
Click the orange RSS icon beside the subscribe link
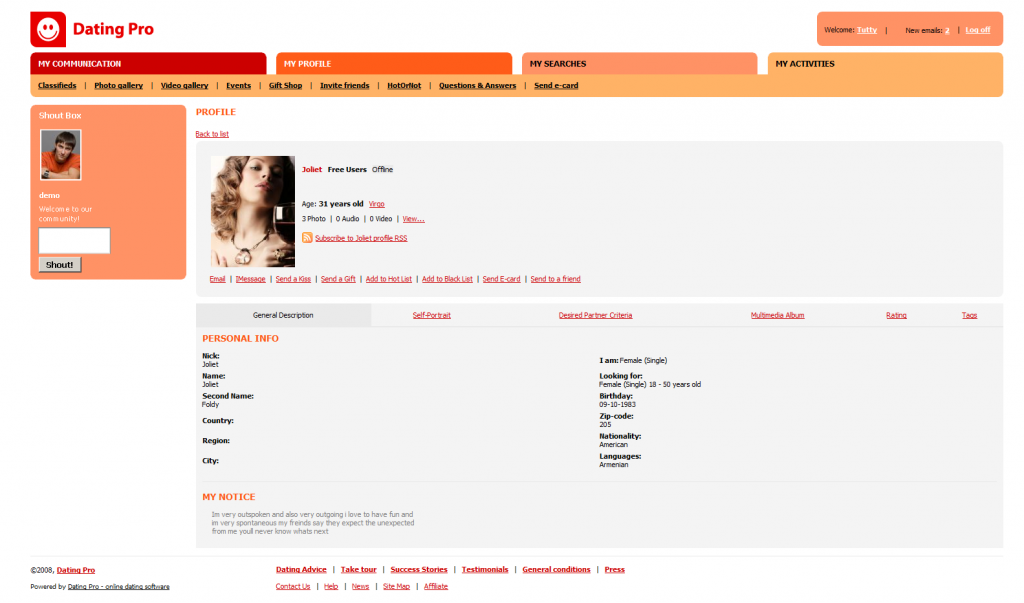point(307,238)
